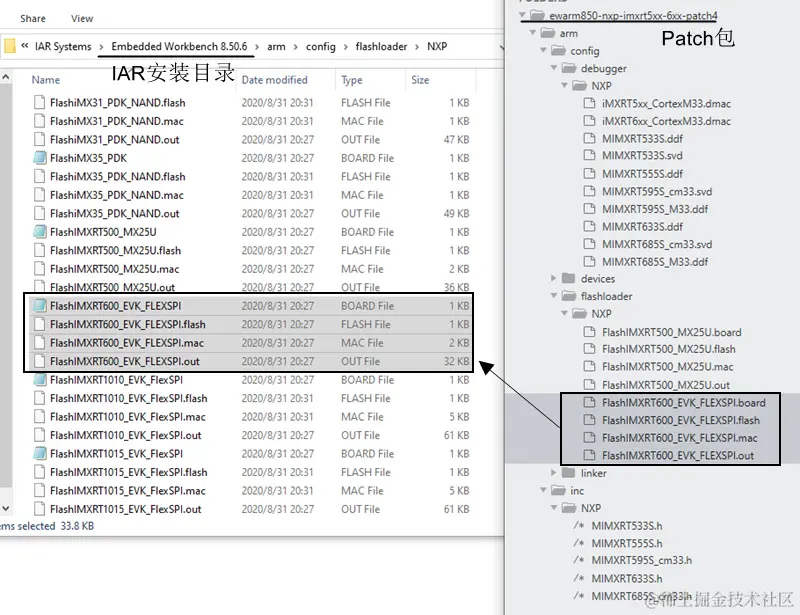Click iMXRT5xx_CortexM33.dmac file icon
Screen dimensions: 800x615
589,103
